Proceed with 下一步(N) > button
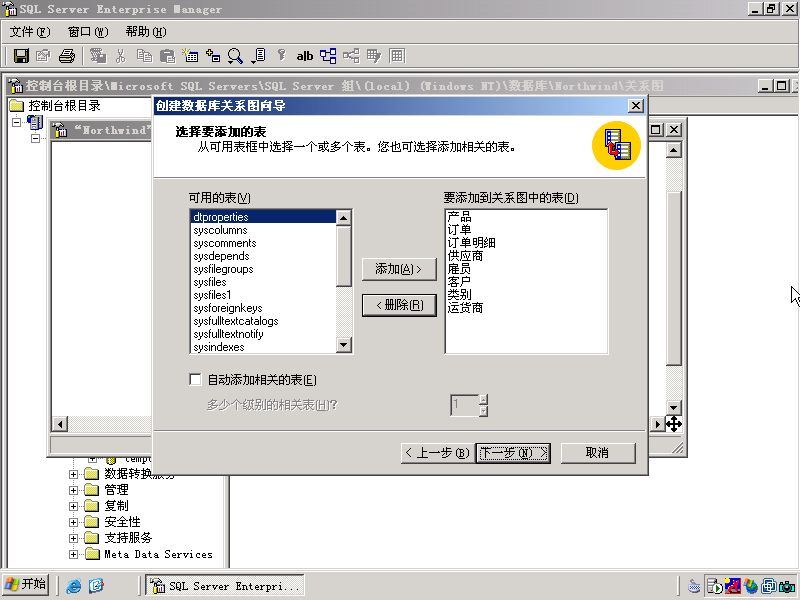Image resolution: width=800 pixels, height=600 pixels. (x=513, y=453)
